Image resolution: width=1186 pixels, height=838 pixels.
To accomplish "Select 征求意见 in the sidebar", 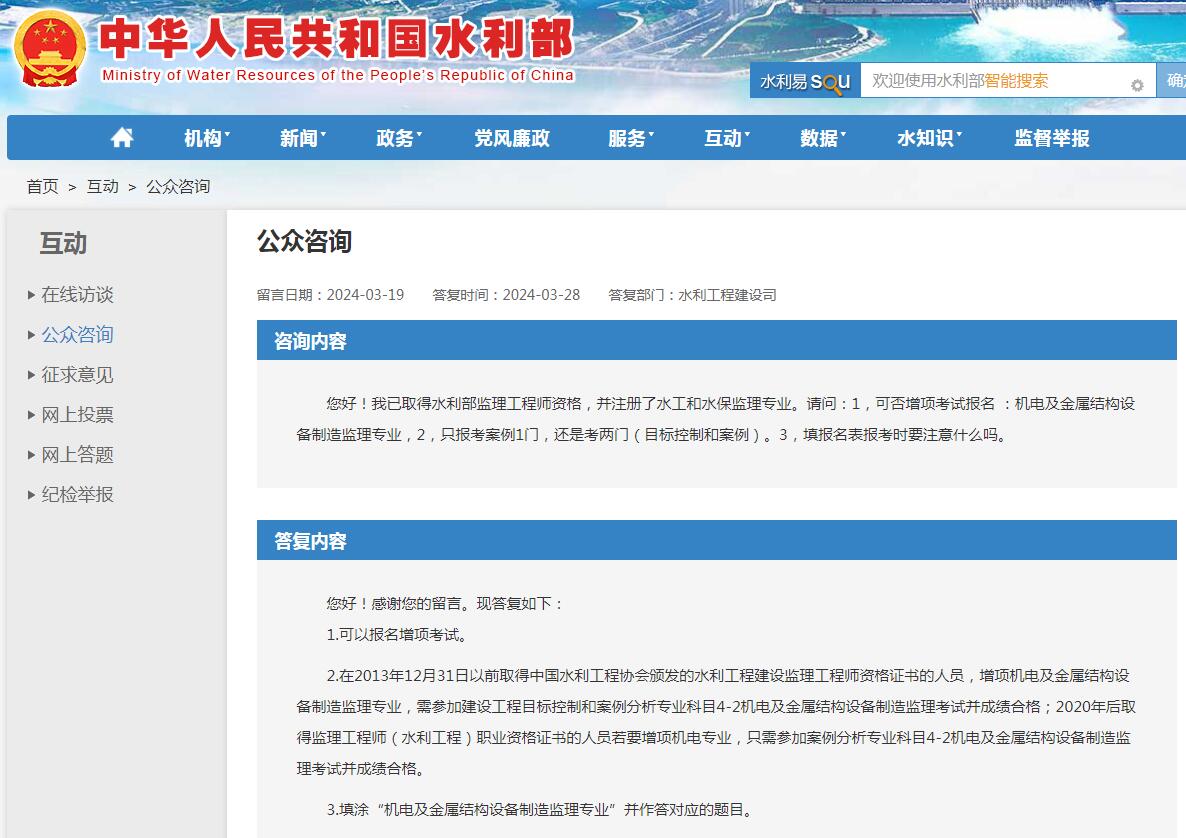I will pyautogui.click(x=77, y=374).
